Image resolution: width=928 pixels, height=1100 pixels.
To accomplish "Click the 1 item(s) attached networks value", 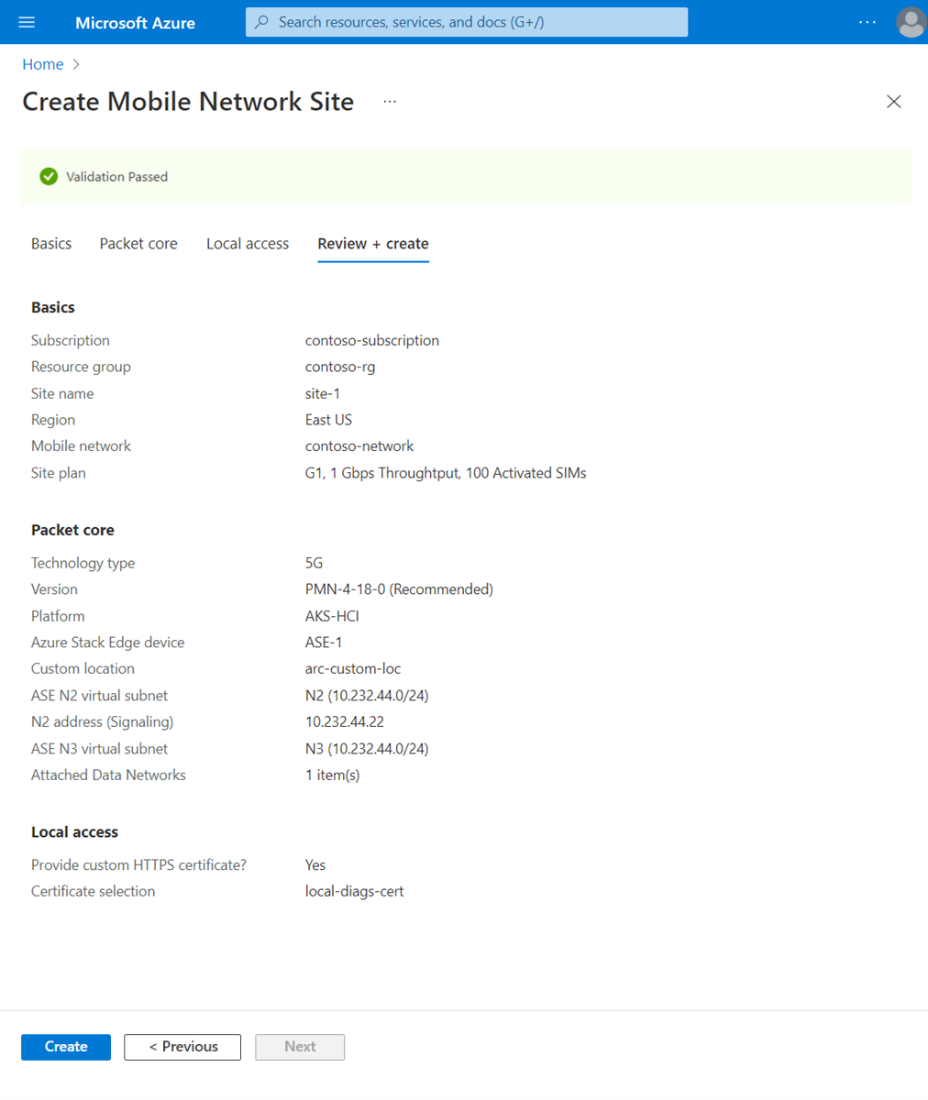I will (332, 776).
